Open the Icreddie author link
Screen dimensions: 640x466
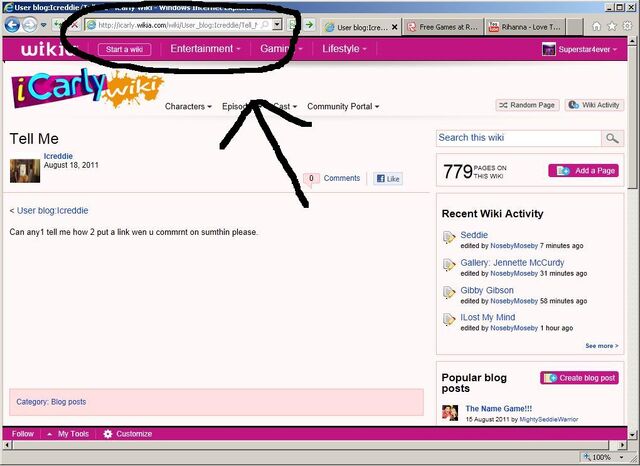(58, 156)
